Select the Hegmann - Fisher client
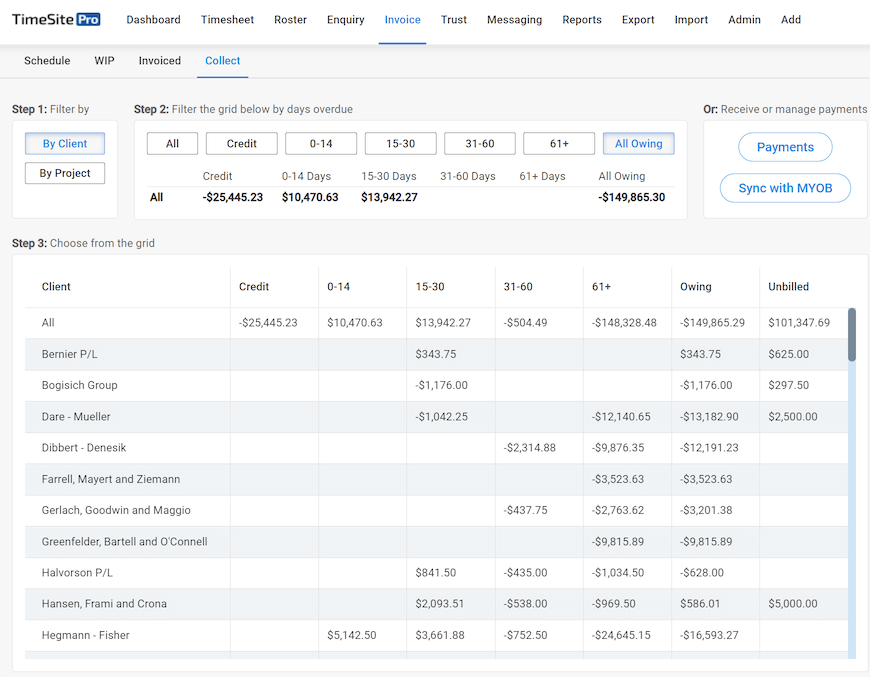This screenshot has height=677, width=870. click(x=436, y=635)
